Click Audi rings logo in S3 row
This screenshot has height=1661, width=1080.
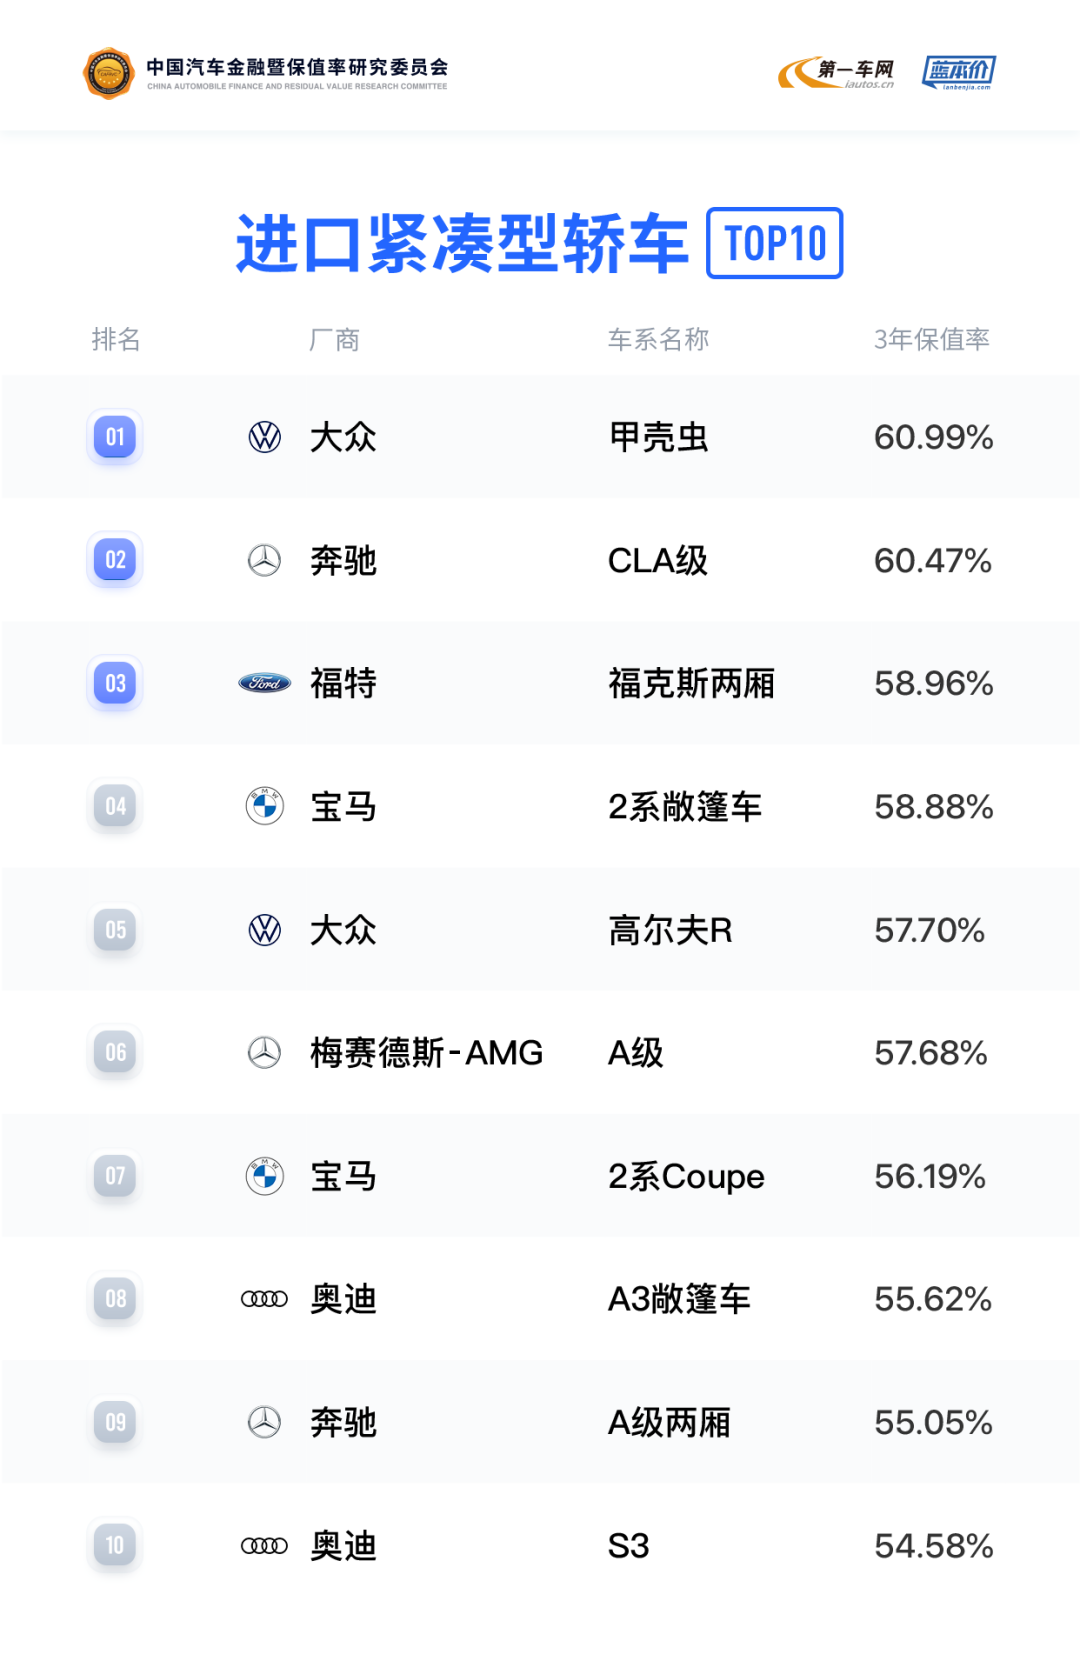click(x=264, y=1546)
